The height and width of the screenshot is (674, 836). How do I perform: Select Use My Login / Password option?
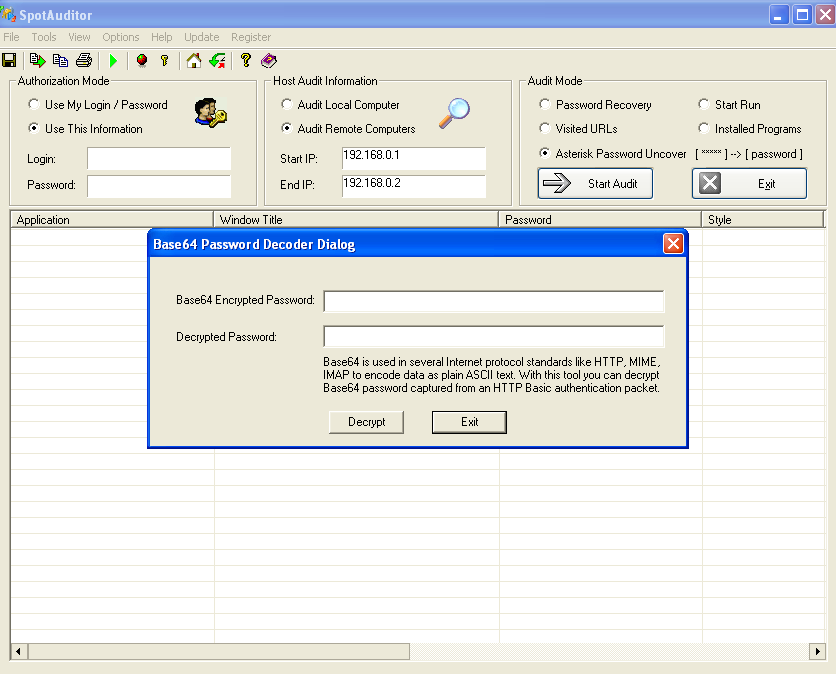point(98,105)
